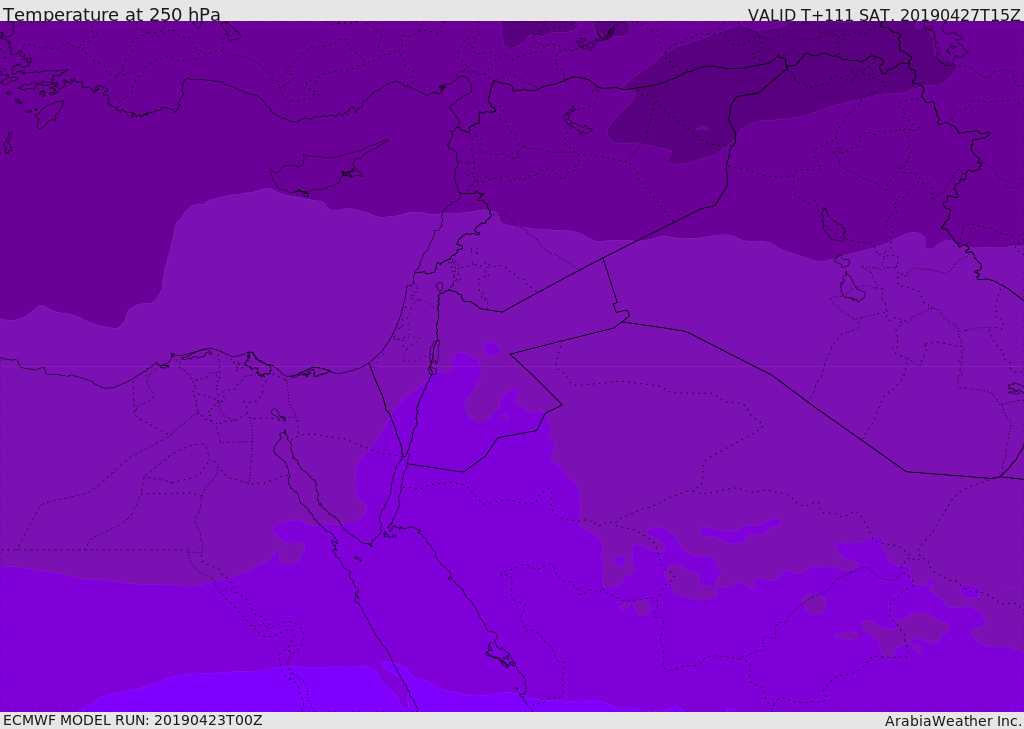Viewport: 1024px width, 729px height.
Task: Open the ArabiaWeather Inc. credit
Action: point(953,721)
